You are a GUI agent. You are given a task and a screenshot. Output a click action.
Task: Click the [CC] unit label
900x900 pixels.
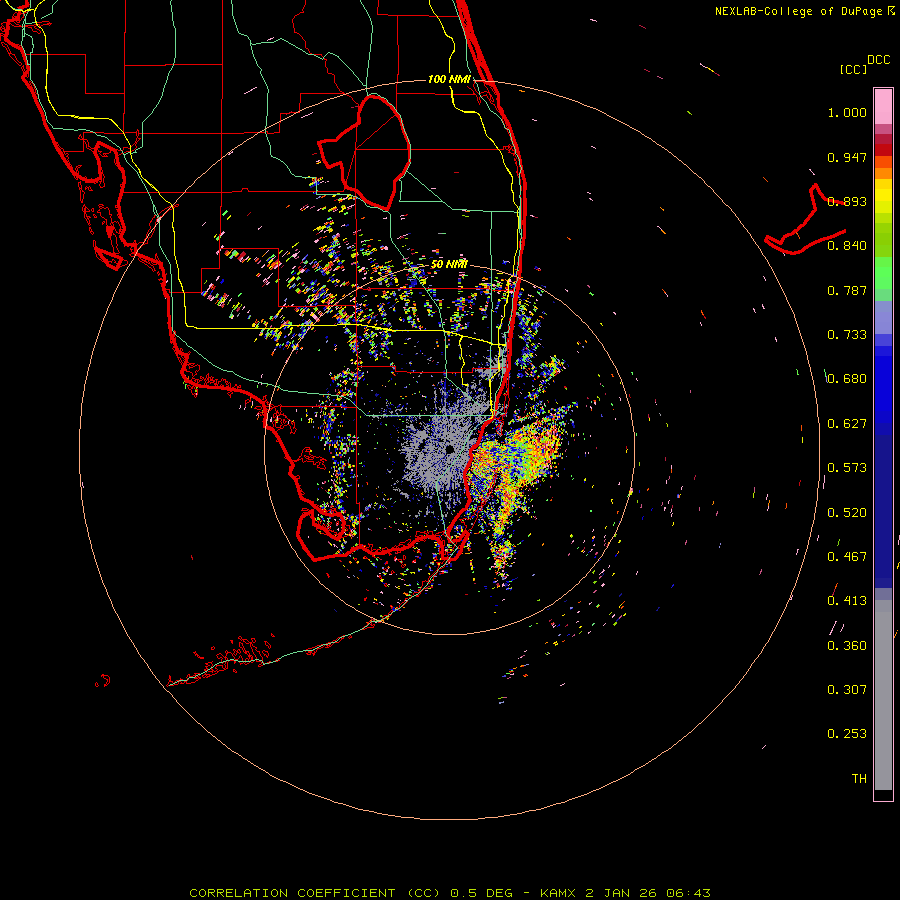click(853, 69)
